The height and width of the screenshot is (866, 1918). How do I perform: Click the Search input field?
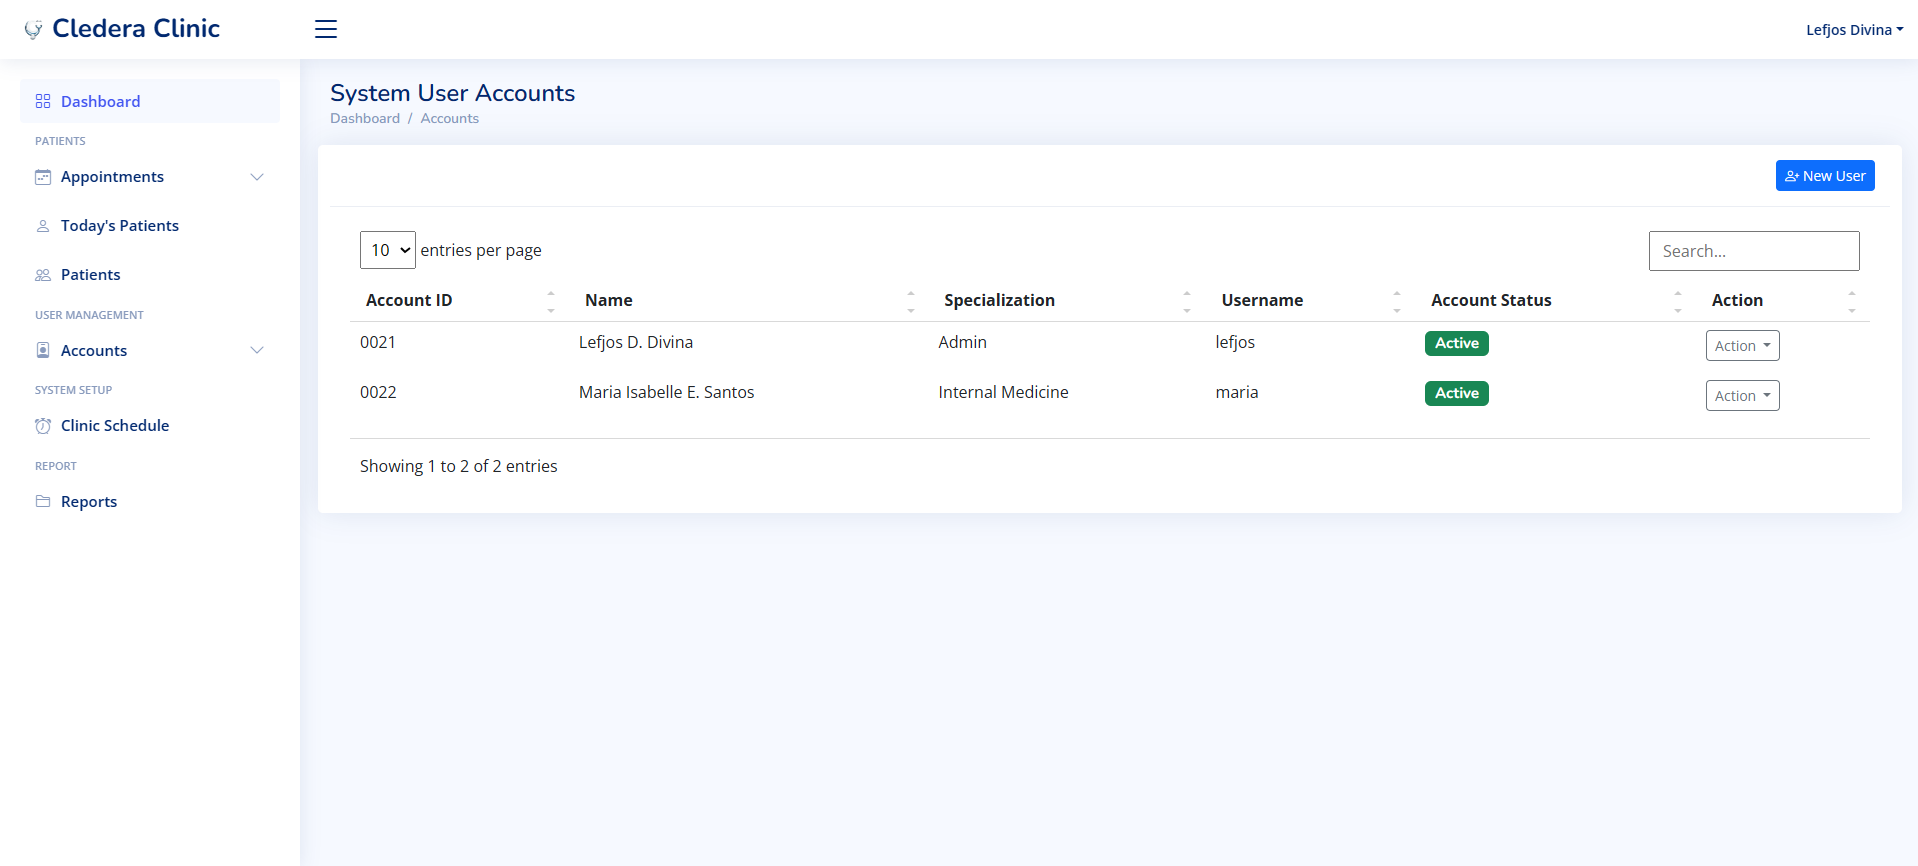[1753, 251]
